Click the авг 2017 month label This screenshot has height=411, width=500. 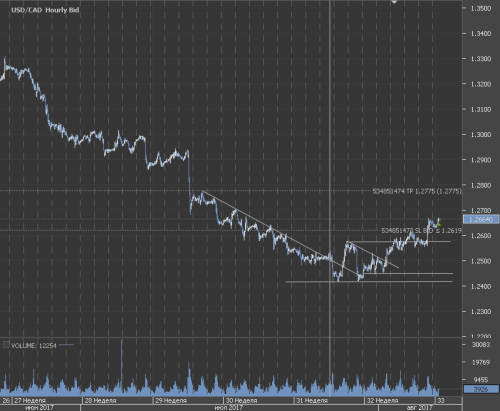[419, 408]
